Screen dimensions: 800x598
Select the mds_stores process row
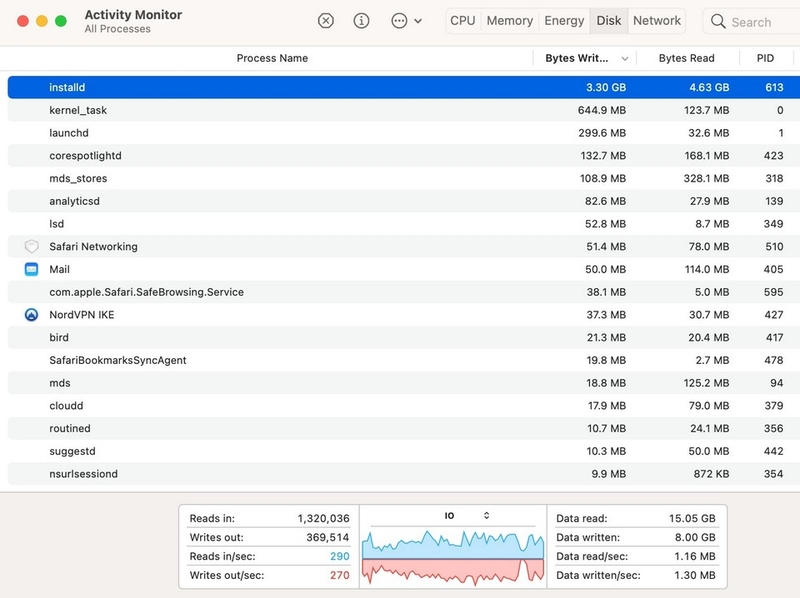tap(404, 178)
